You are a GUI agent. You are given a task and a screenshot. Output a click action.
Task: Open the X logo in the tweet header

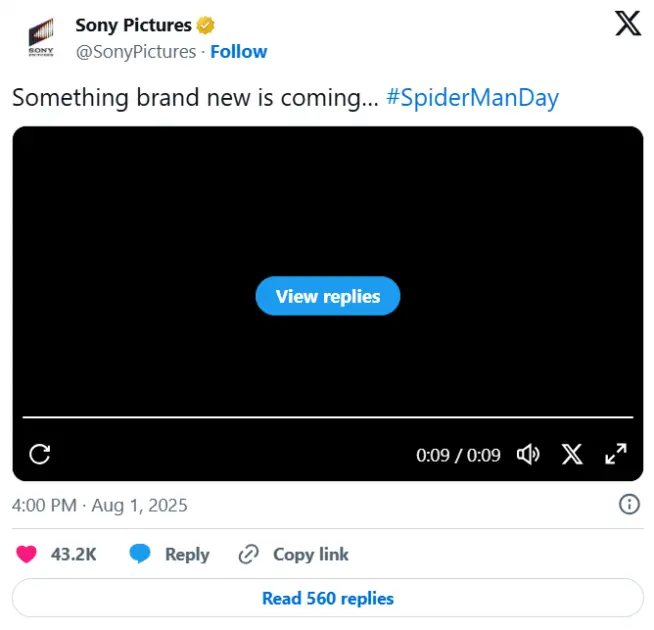click(x=627, y=24)
